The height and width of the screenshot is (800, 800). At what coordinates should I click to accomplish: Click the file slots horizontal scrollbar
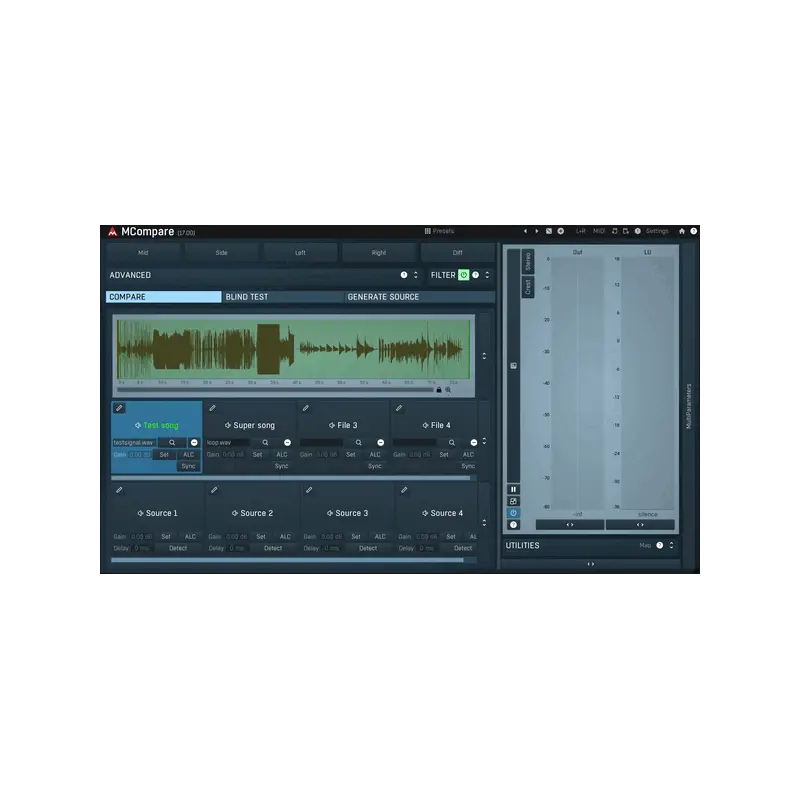tap(291, 478)
